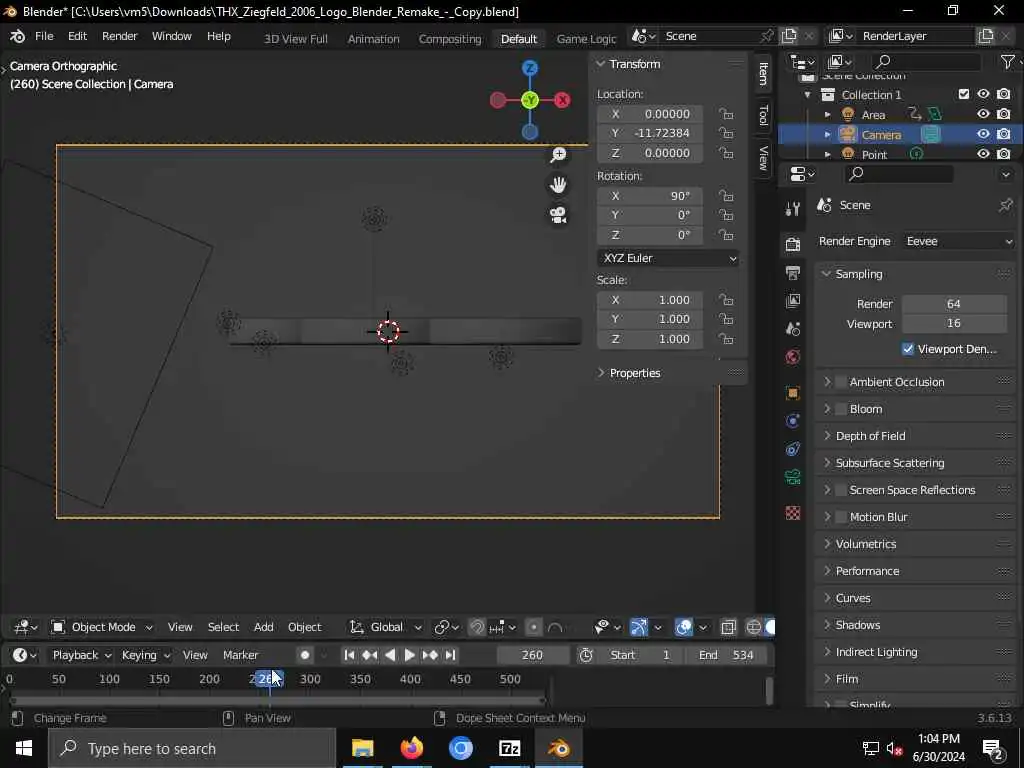
Task: Open the Render properties tab icon
Action: pos(793,244)
